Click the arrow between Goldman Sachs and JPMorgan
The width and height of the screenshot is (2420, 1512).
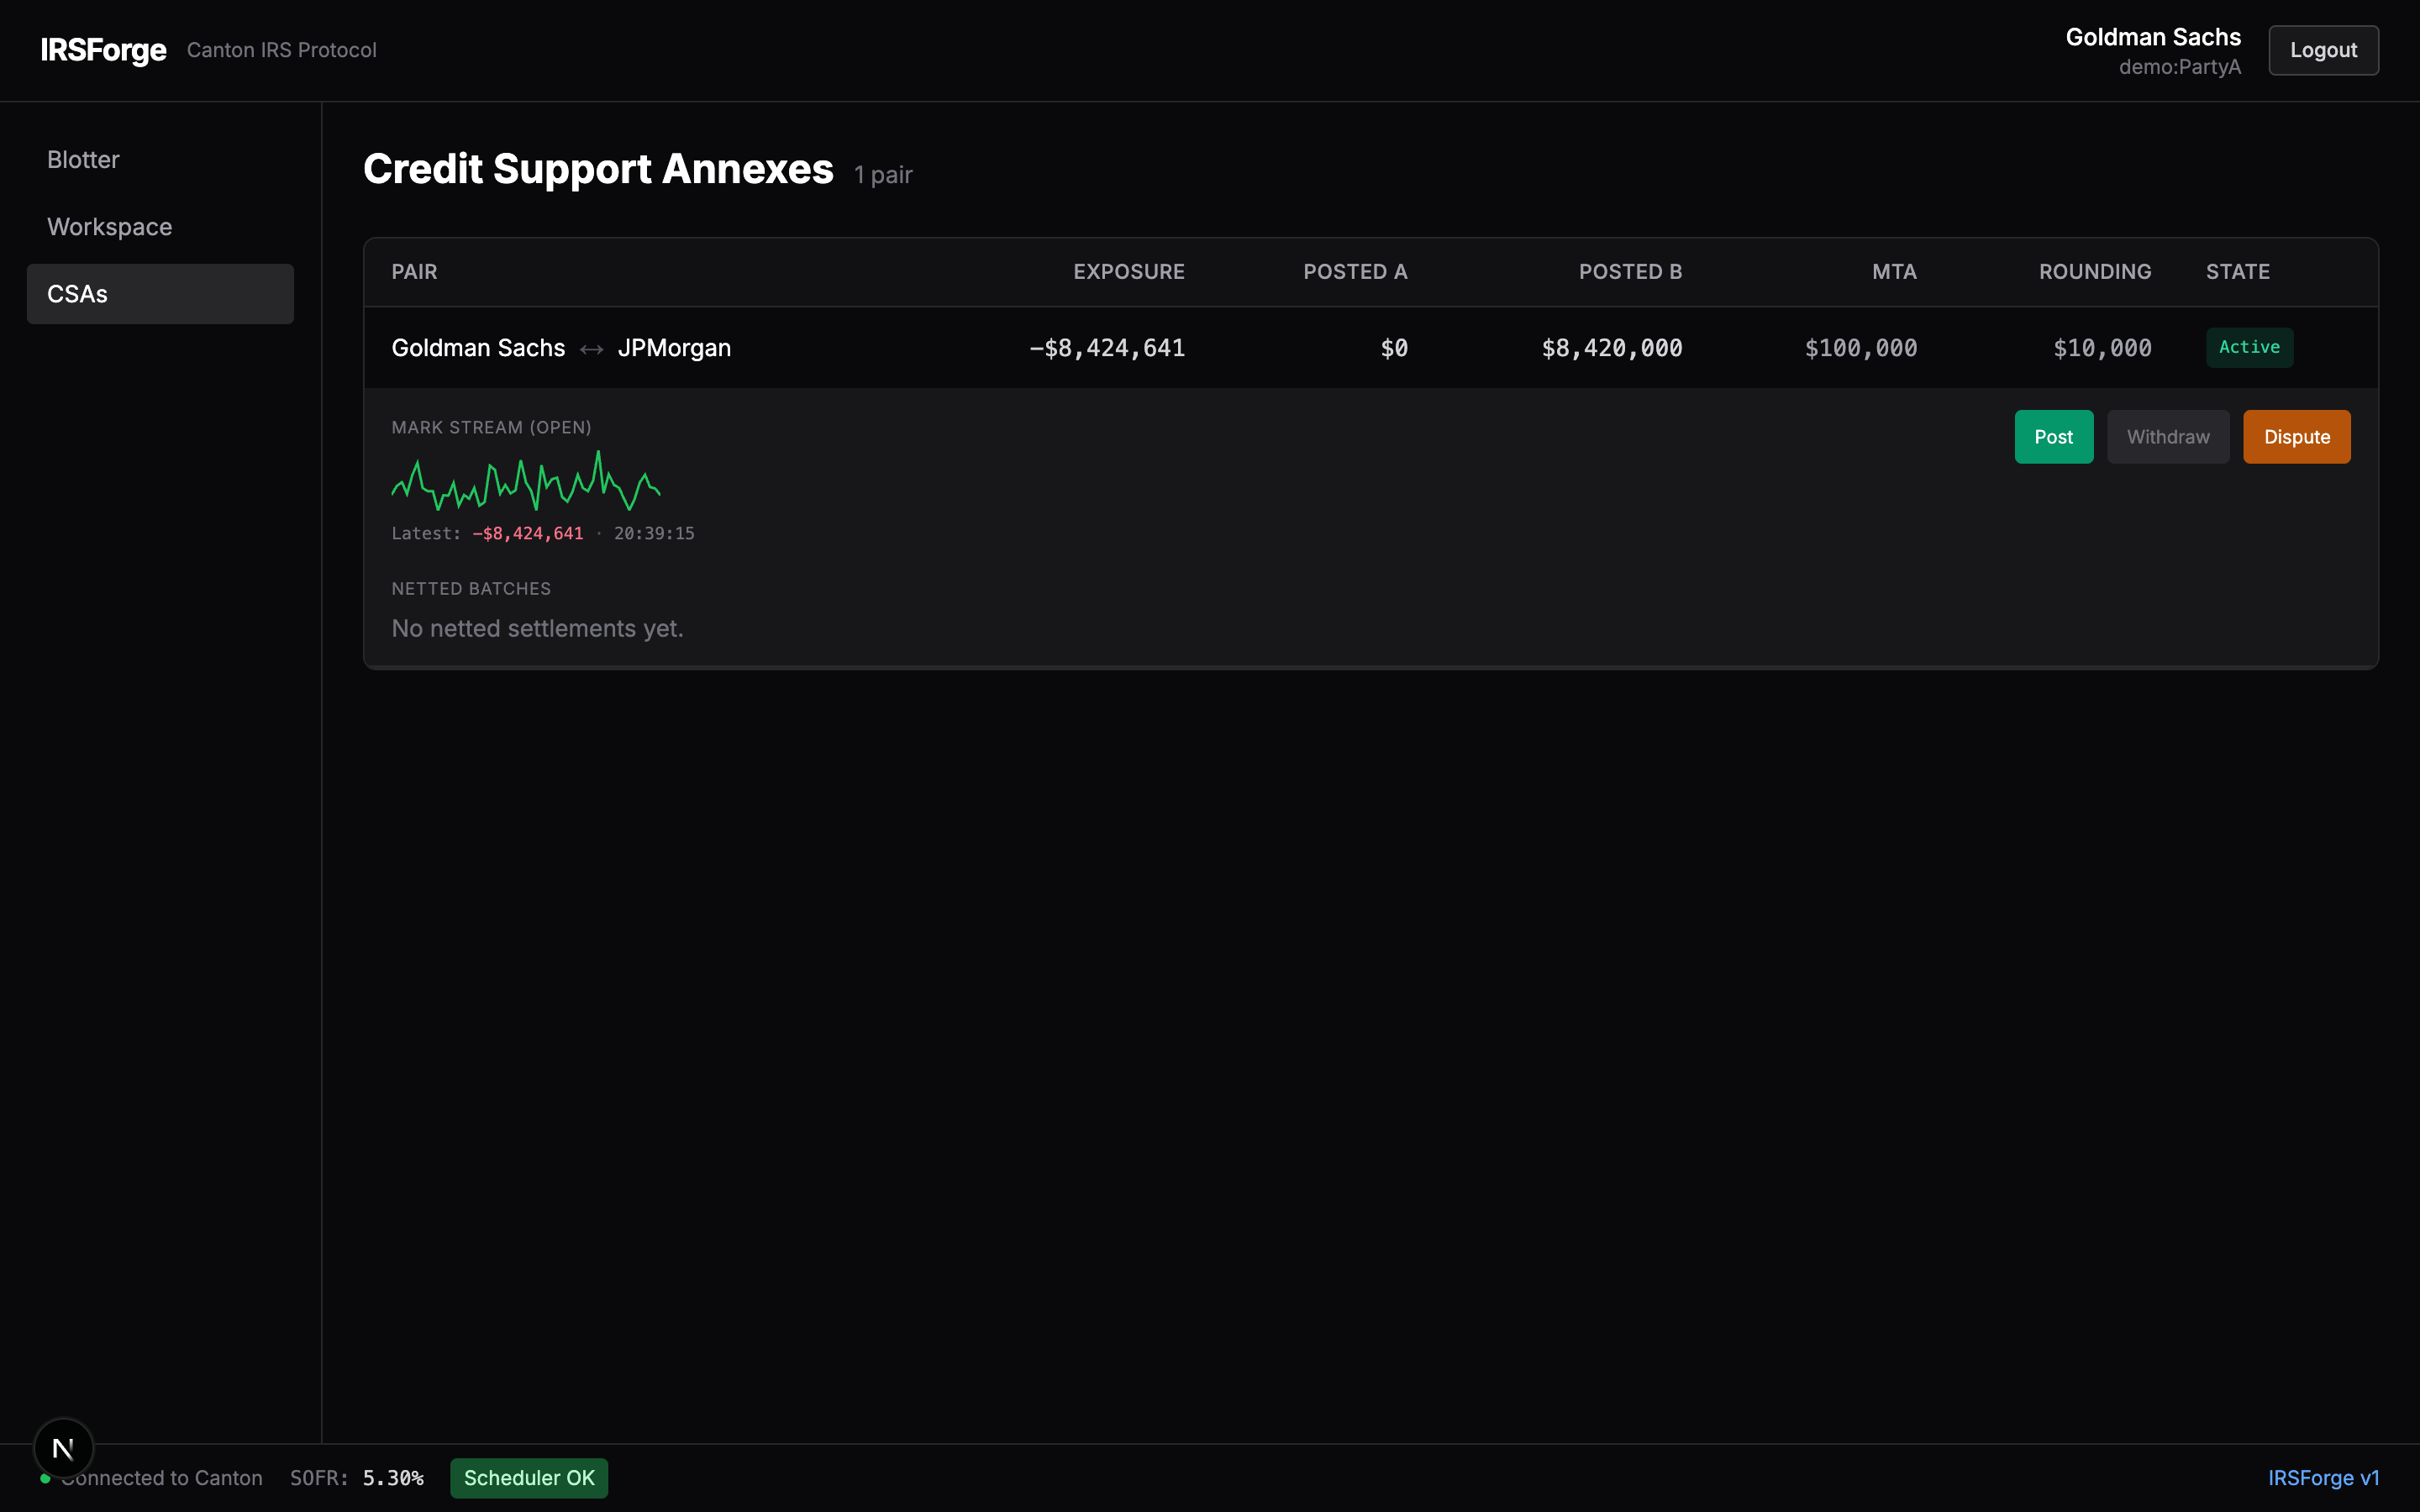(x=591, y=348)
